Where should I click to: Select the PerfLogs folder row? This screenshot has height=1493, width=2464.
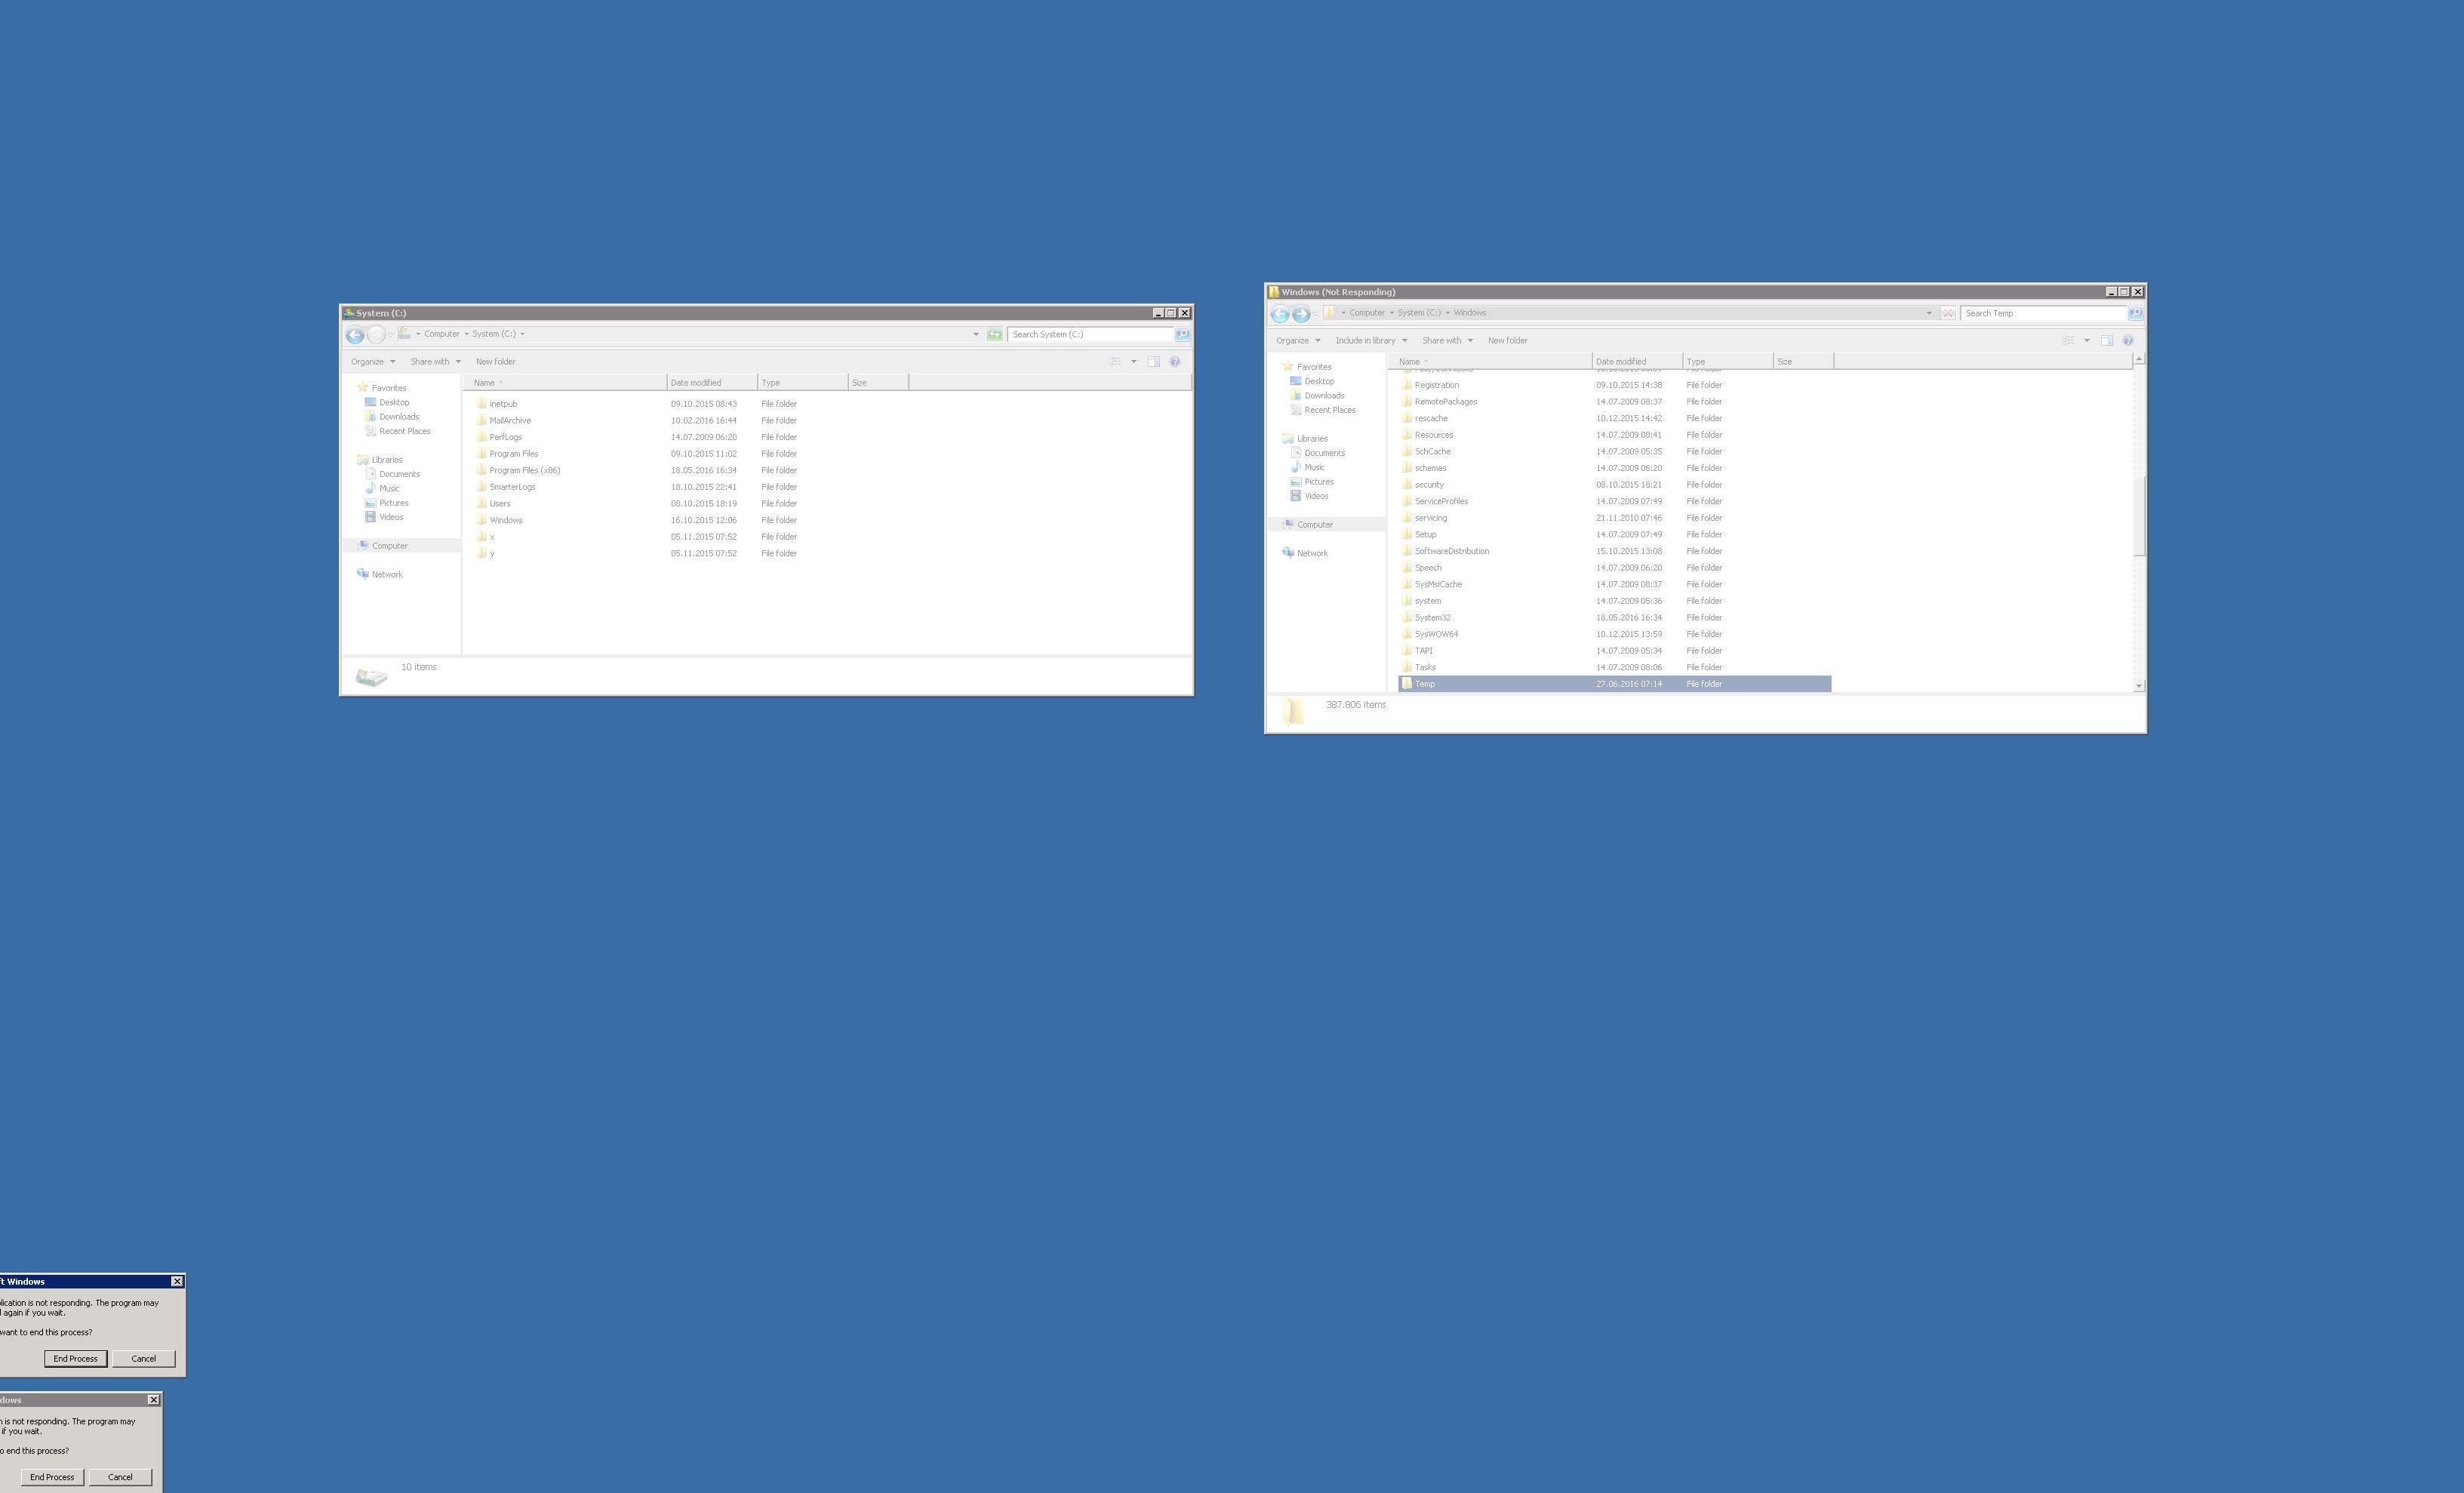coord(505,437)
